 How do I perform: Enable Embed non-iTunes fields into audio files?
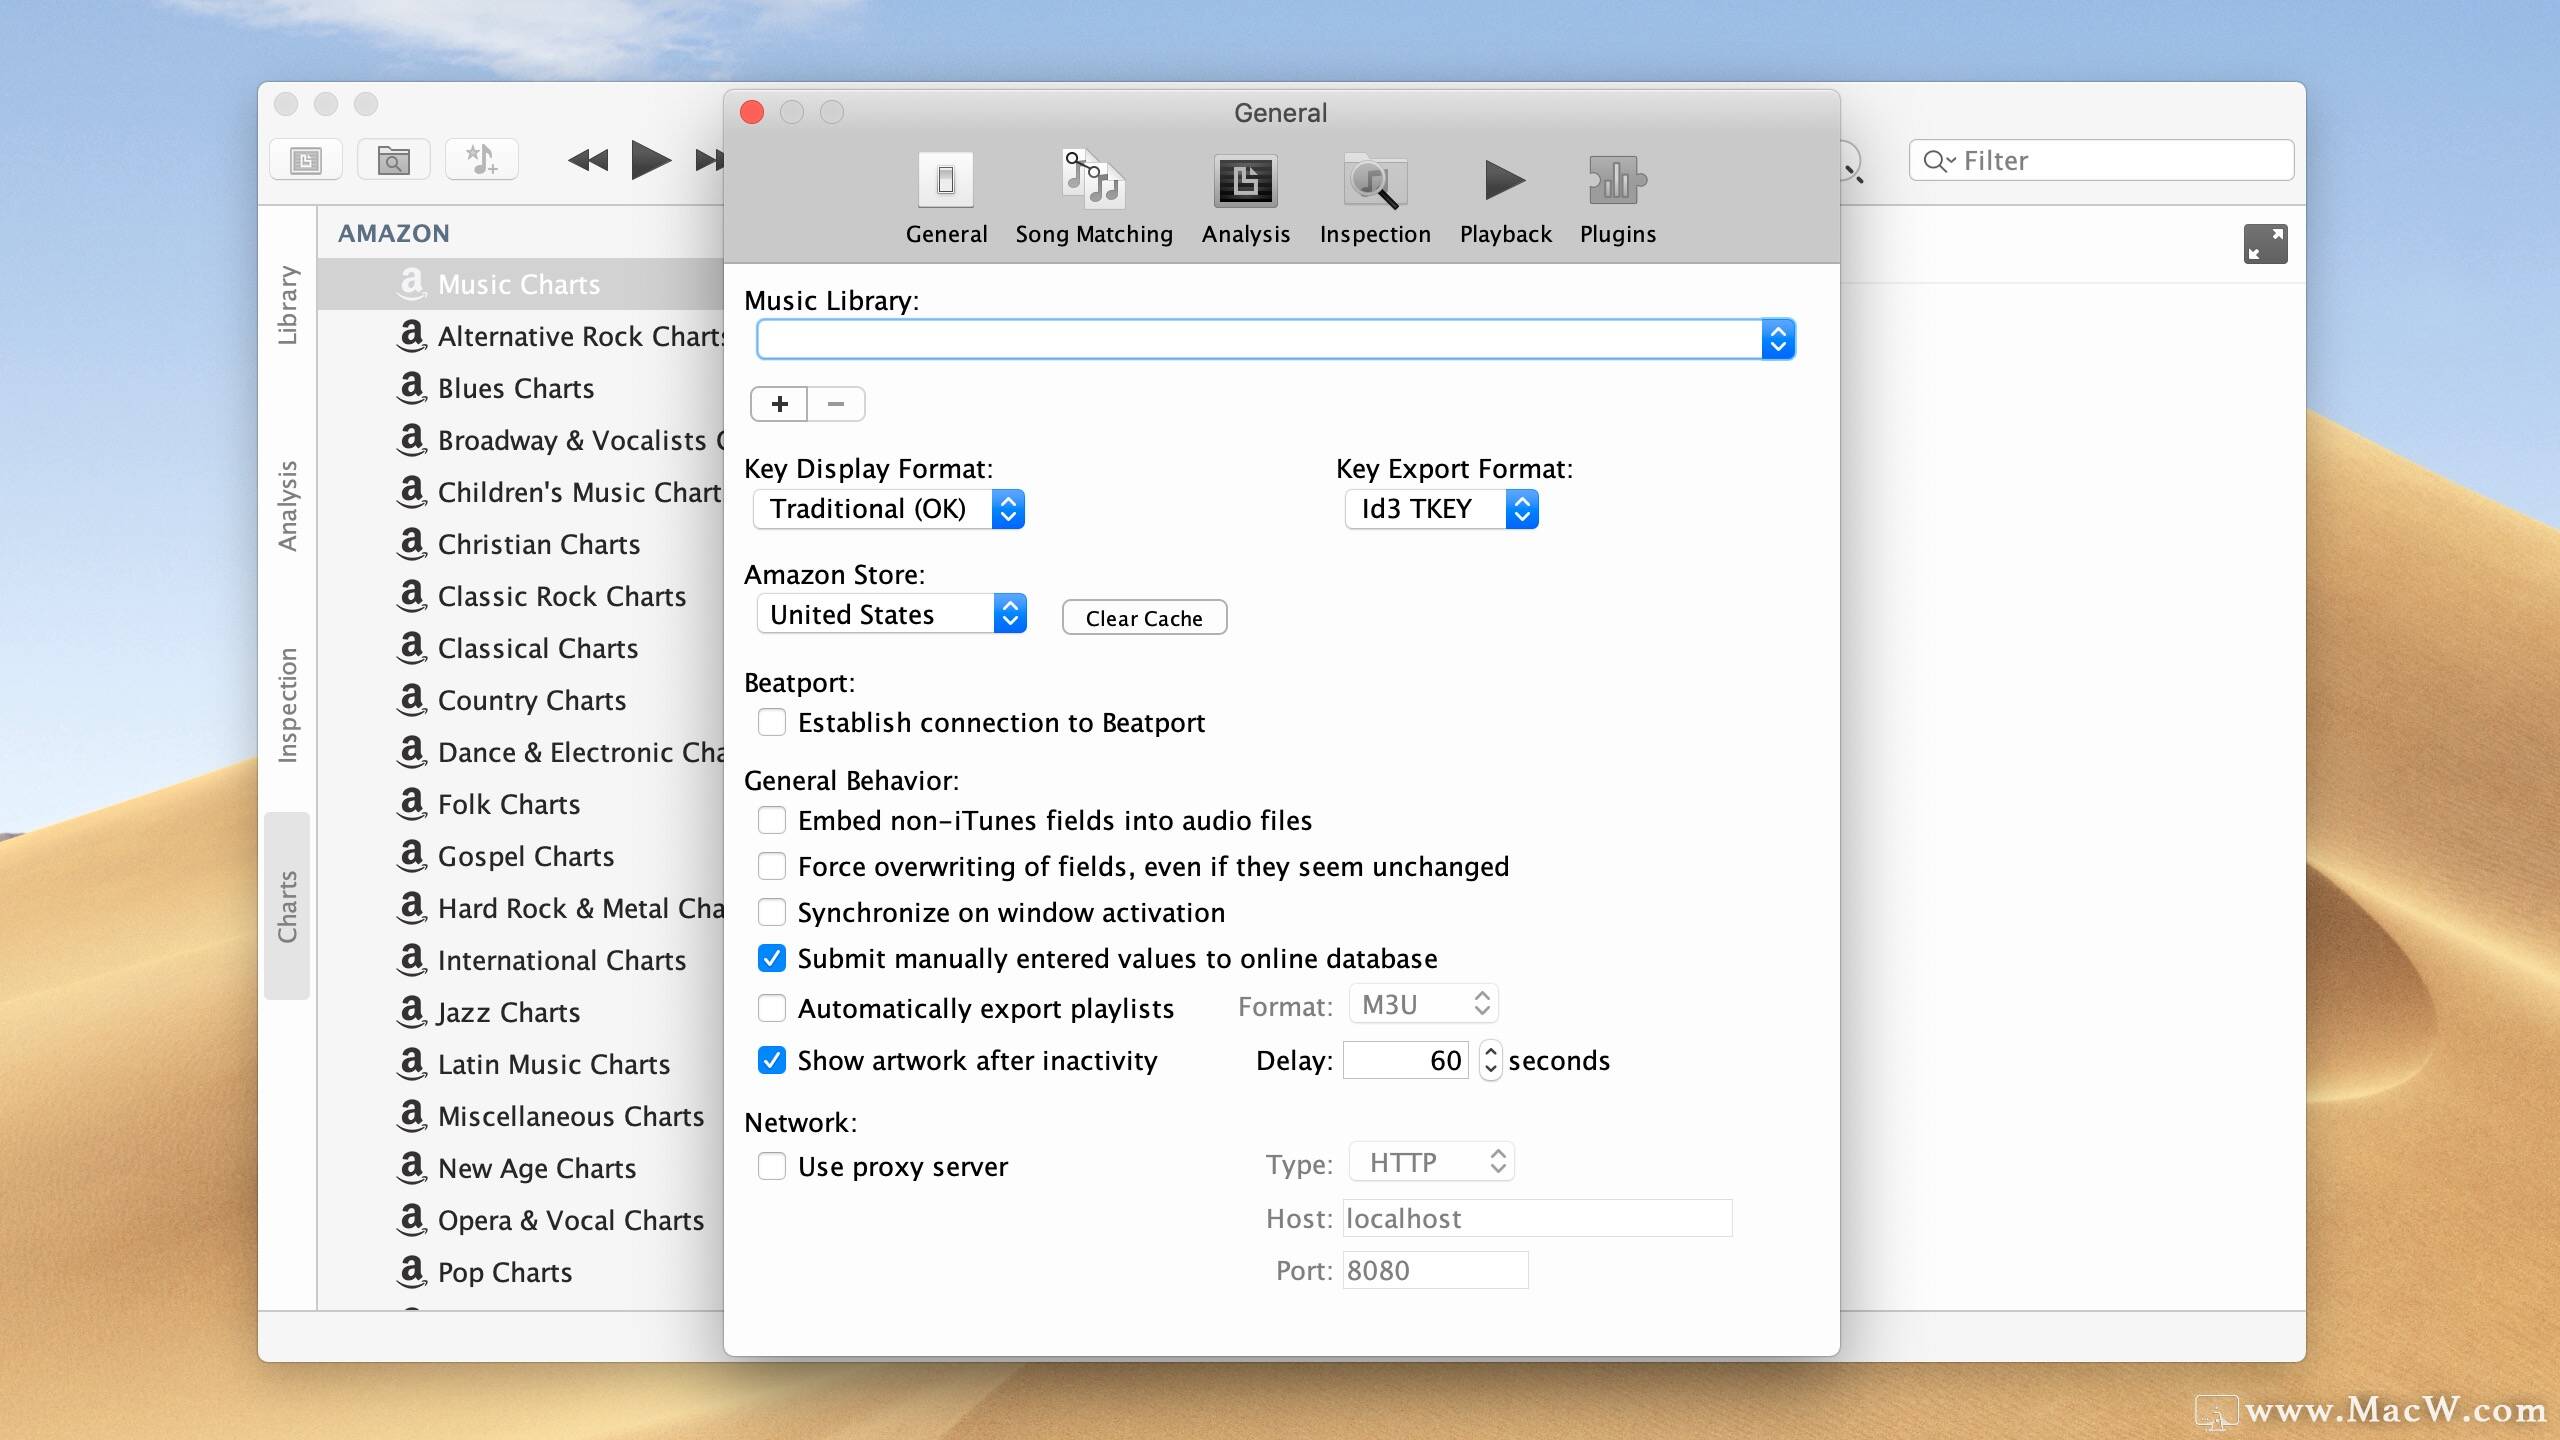click(771, 820)
